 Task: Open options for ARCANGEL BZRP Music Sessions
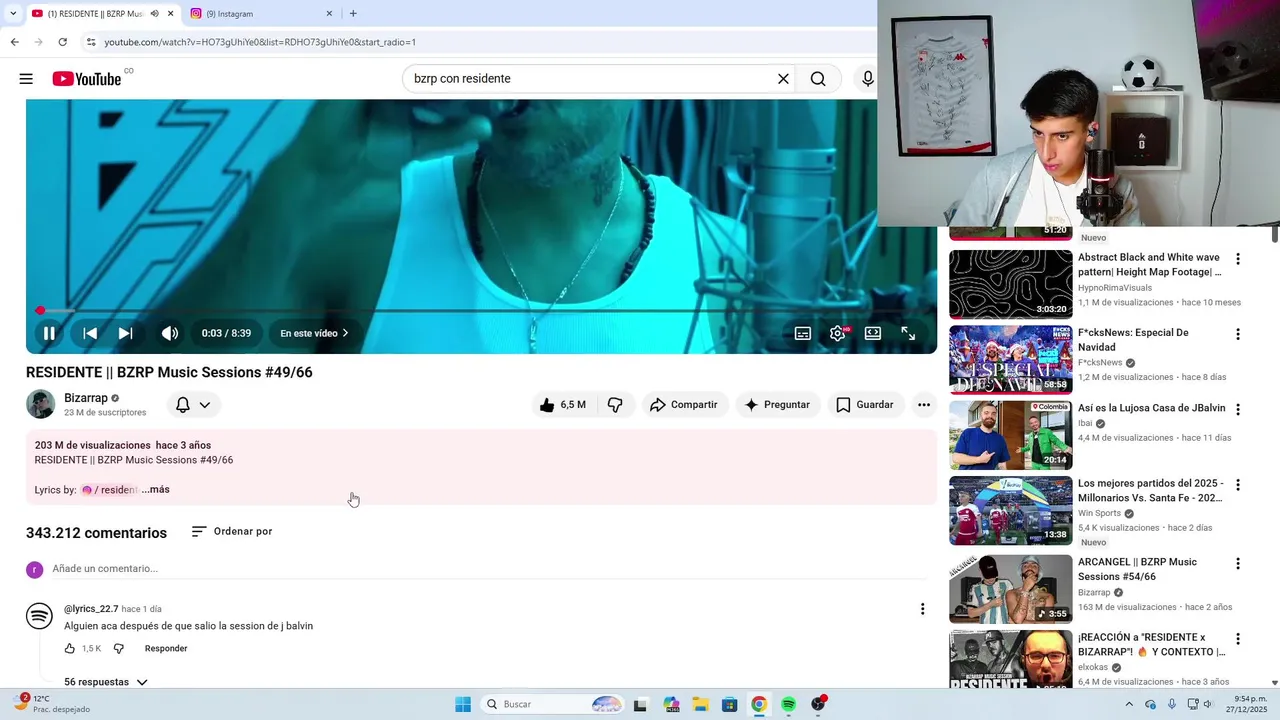[x=1238, y=564]
